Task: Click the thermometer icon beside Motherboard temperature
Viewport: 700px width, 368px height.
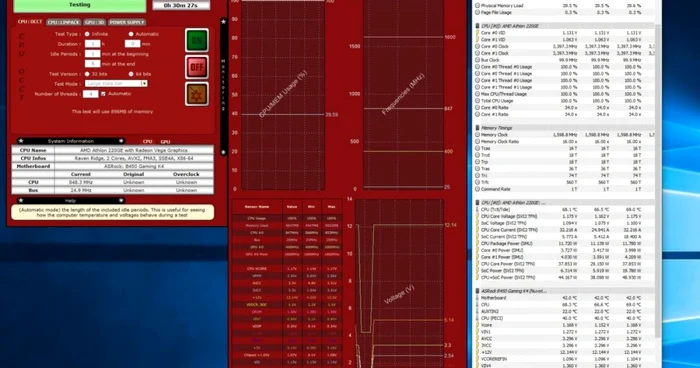Action: click(477, 298)
